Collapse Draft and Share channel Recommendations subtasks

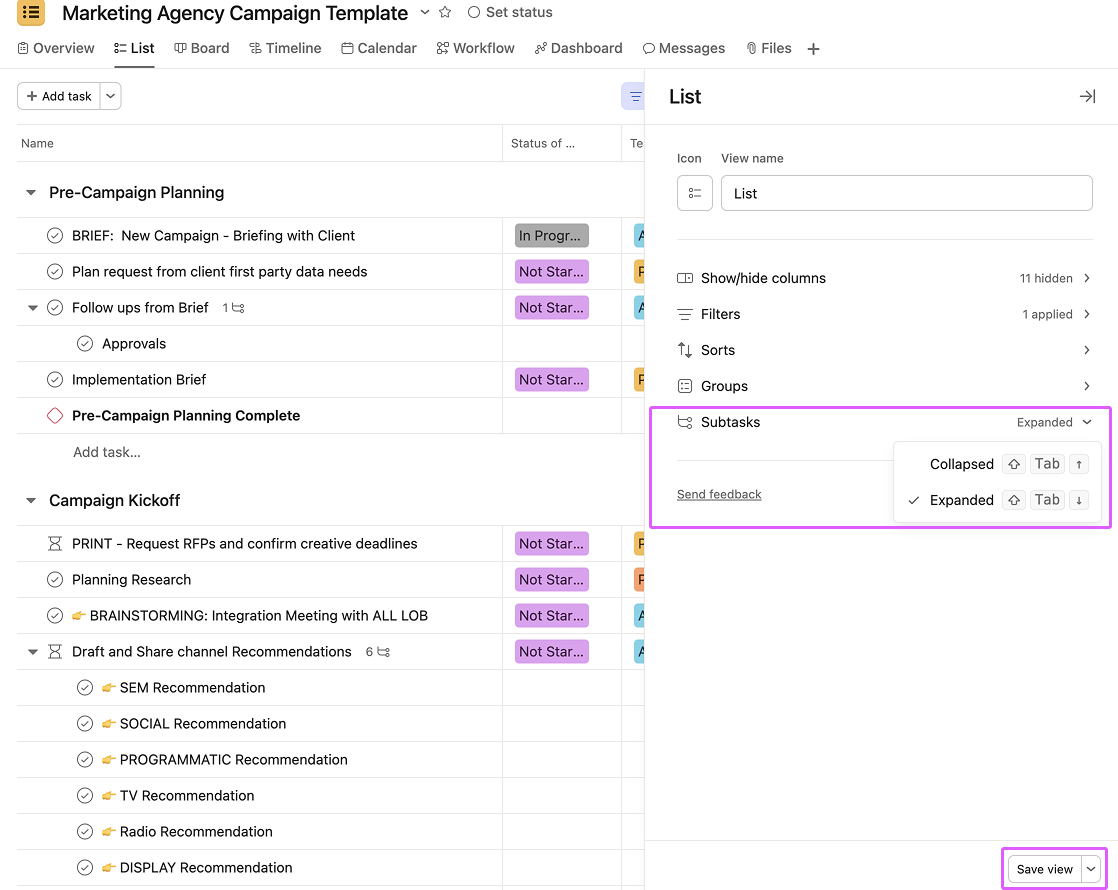[32, 652]
